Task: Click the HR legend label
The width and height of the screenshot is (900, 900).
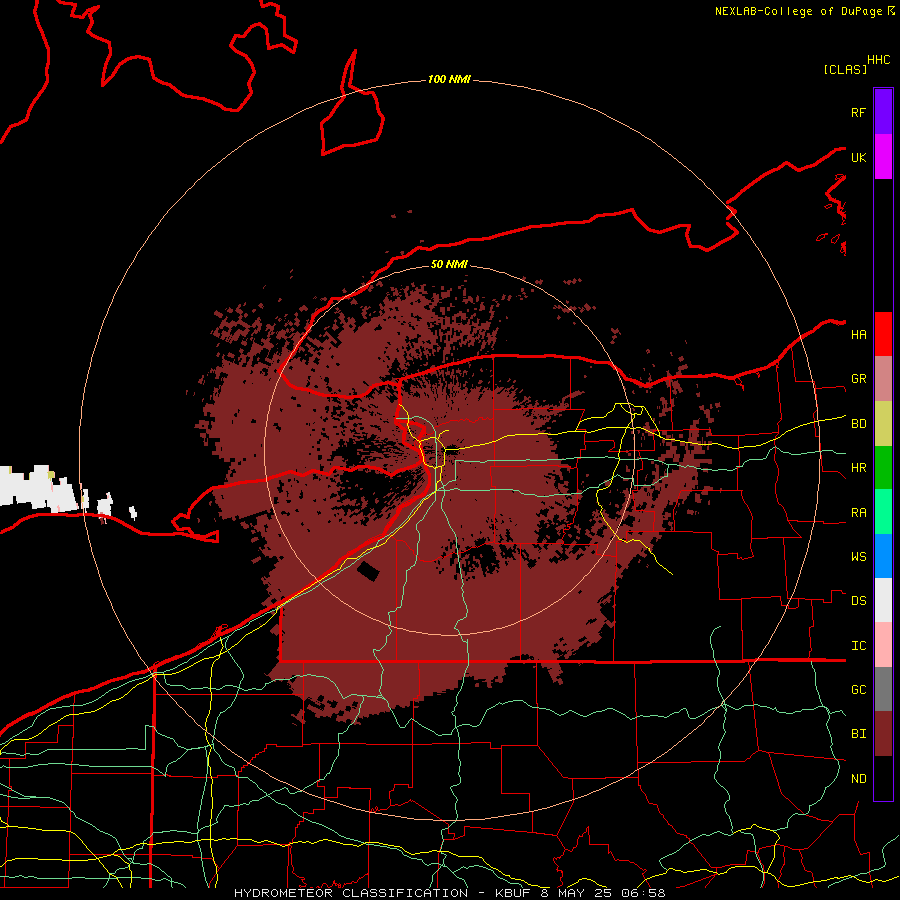Action: 859,468
